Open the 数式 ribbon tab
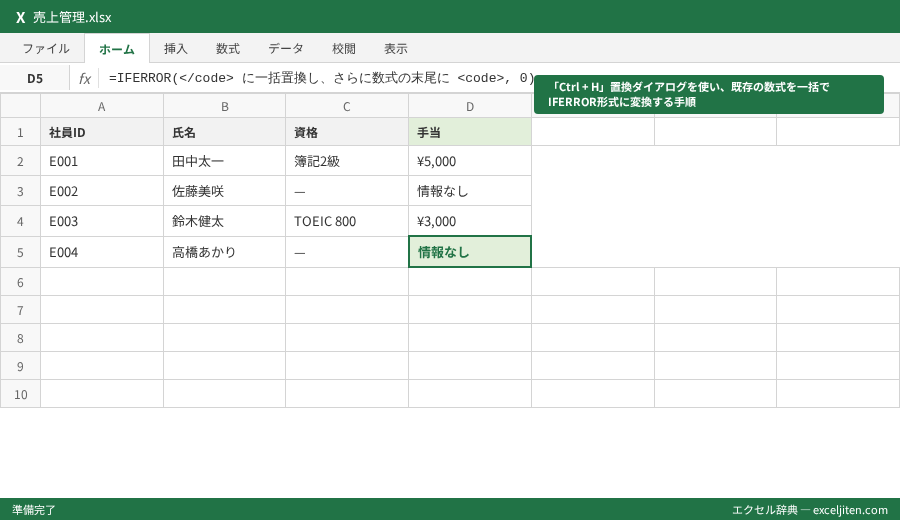Image resolution: width=900 pixels, height=520 pixels. [x=228, y=49]
